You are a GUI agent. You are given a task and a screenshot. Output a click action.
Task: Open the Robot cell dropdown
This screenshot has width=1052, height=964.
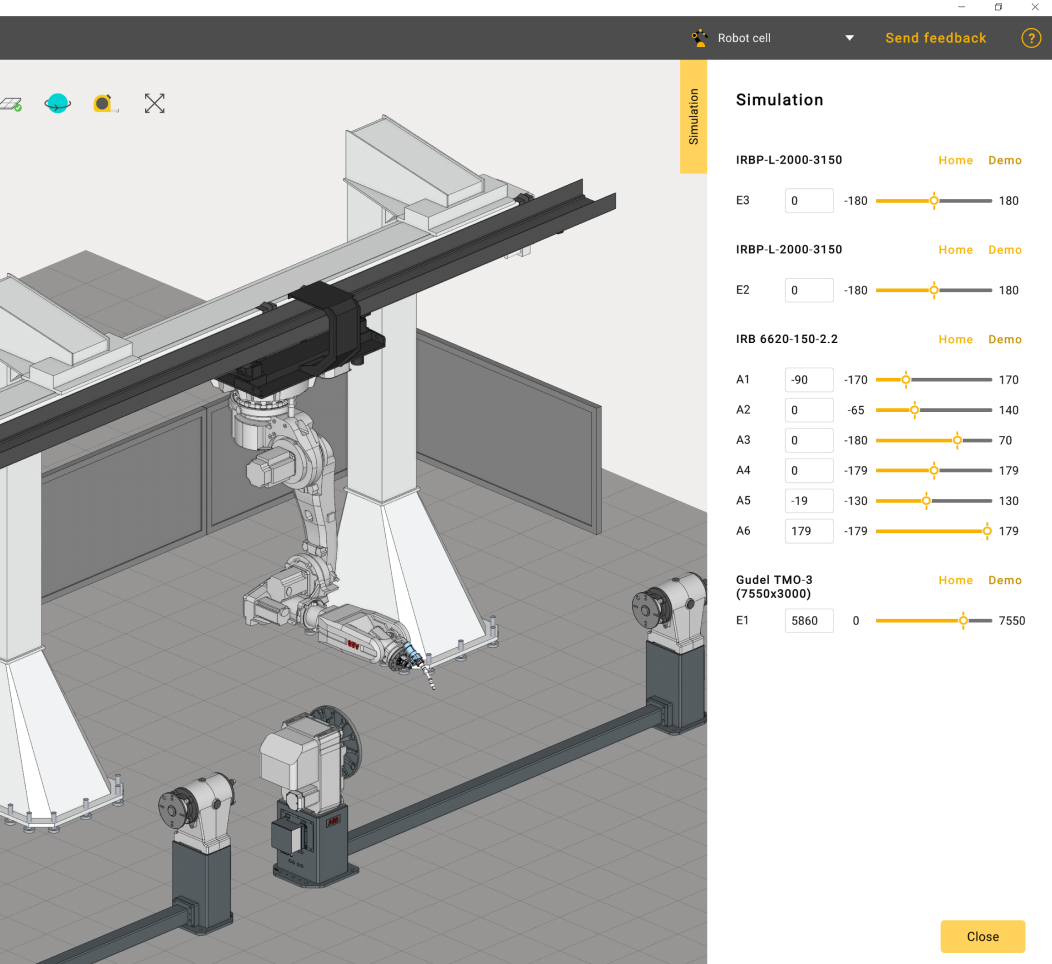pos(849,38)
